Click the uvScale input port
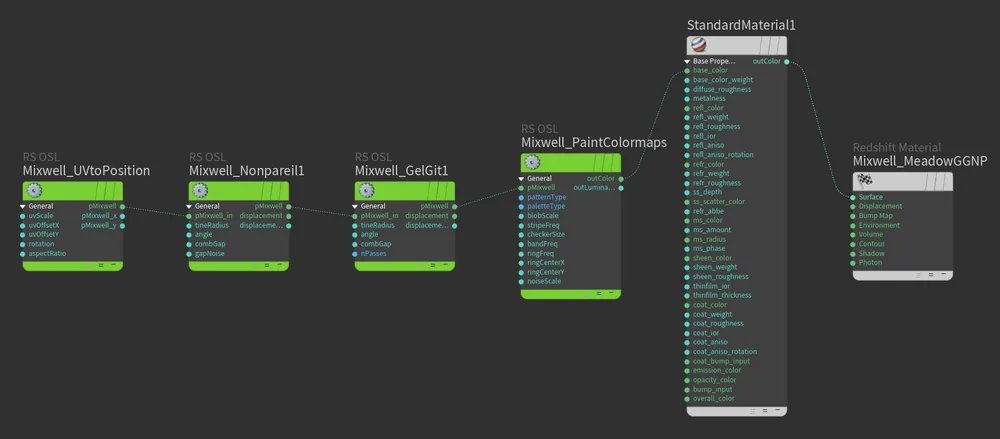 coord(23,216)
